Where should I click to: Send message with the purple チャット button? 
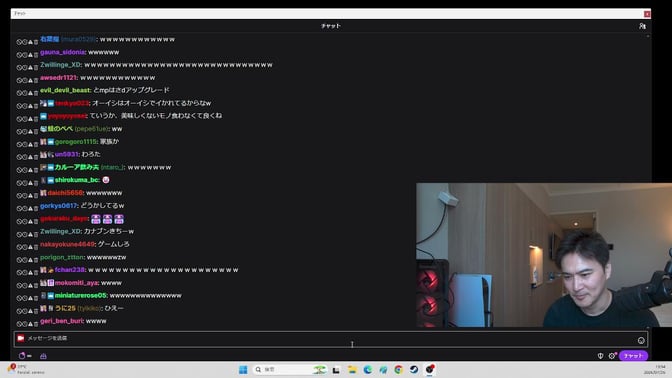633,356
